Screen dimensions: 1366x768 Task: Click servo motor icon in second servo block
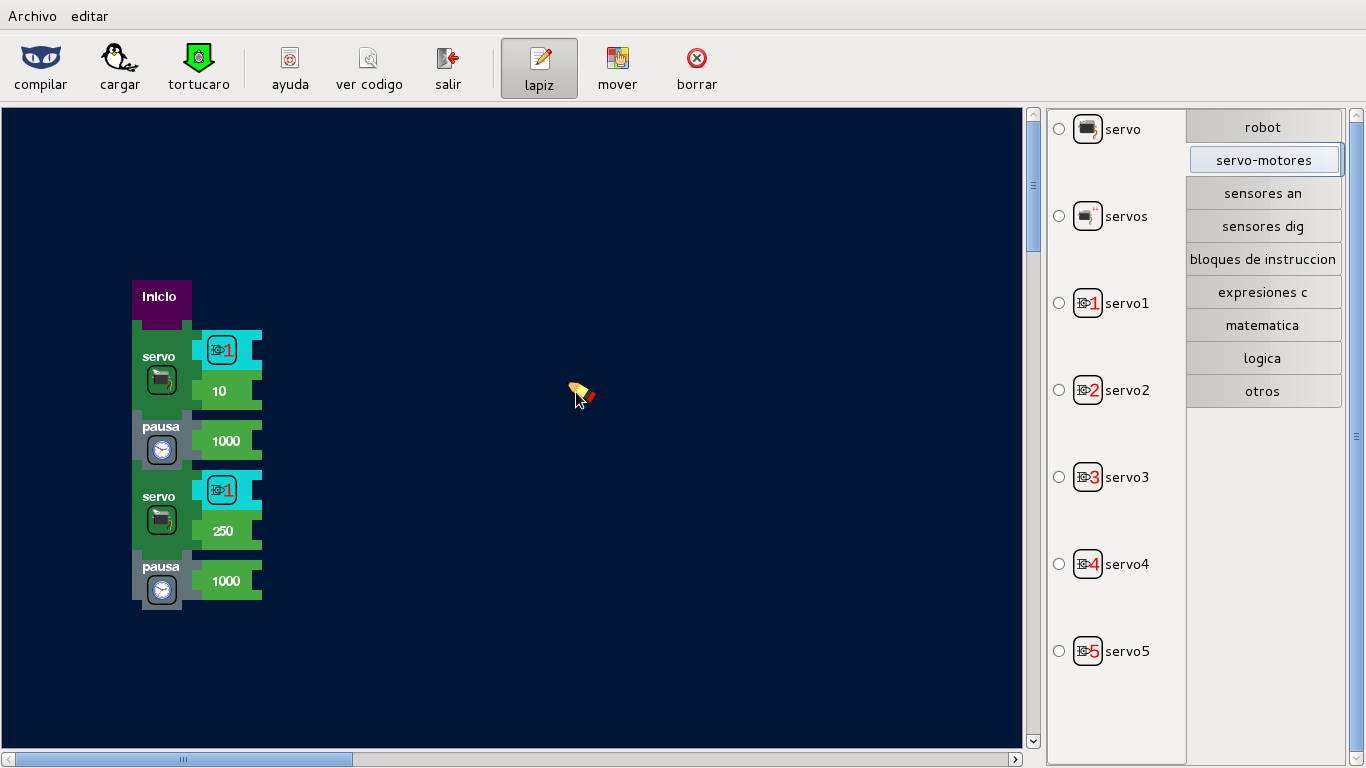click(162, 520)
